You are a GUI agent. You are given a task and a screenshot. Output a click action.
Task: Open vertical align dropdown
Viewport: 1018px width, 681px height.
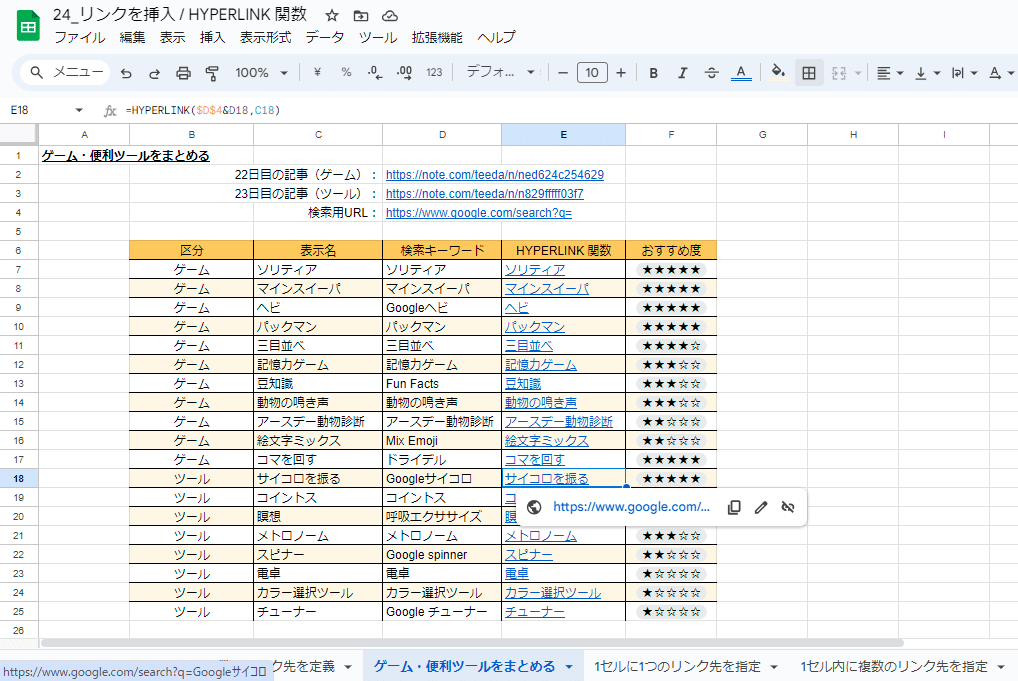pyautogui.click(x=927, y=73)
